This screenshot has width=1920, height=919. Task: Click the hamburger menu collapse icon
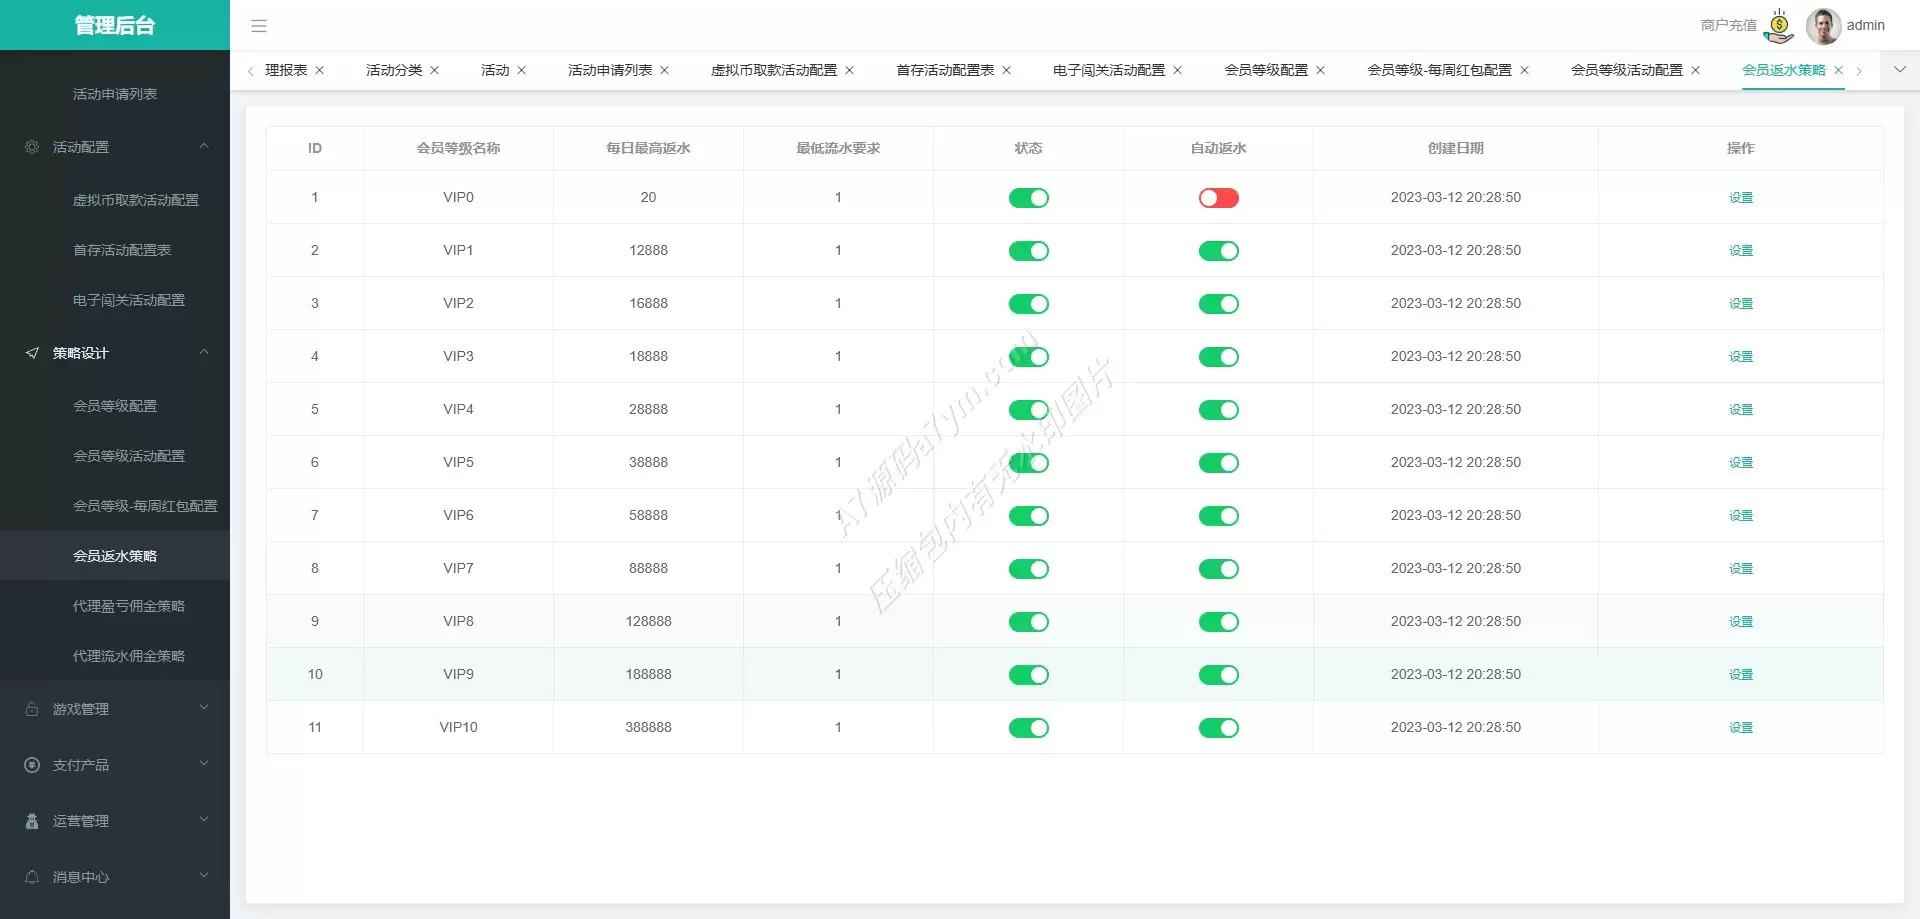259,26
